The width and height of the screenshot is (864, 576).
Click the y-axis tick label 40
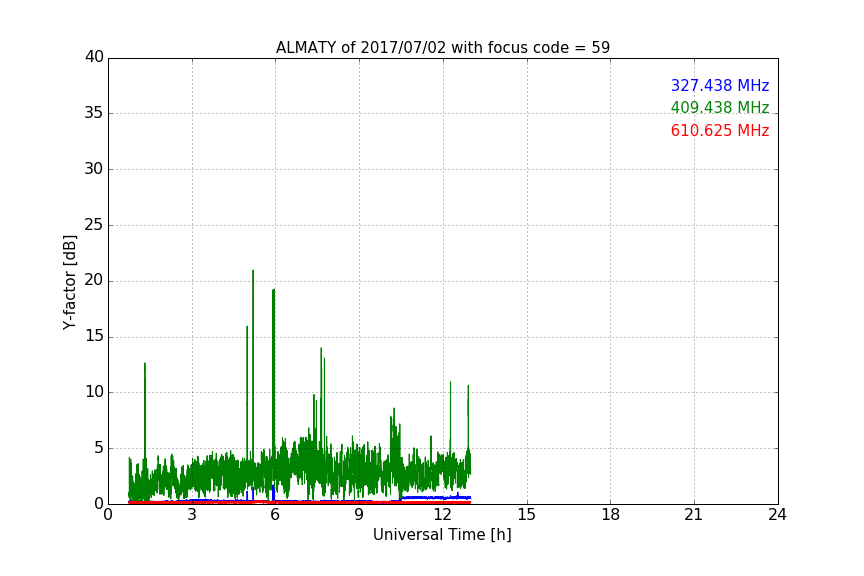(94, 57)
